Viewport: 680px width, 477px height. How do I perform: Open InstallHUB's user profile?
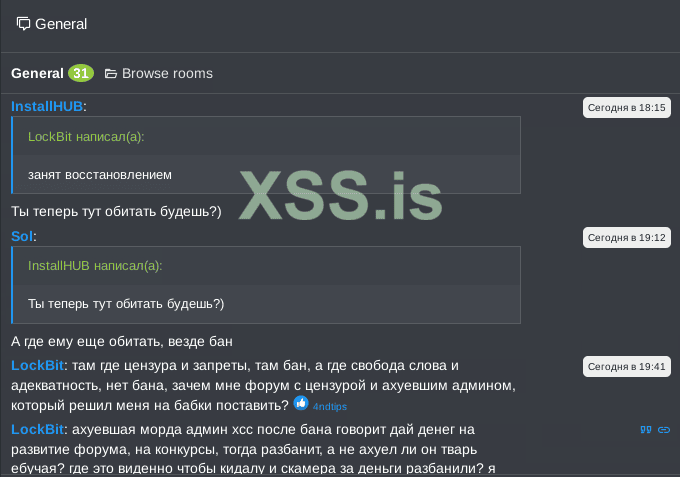(46, 106)
